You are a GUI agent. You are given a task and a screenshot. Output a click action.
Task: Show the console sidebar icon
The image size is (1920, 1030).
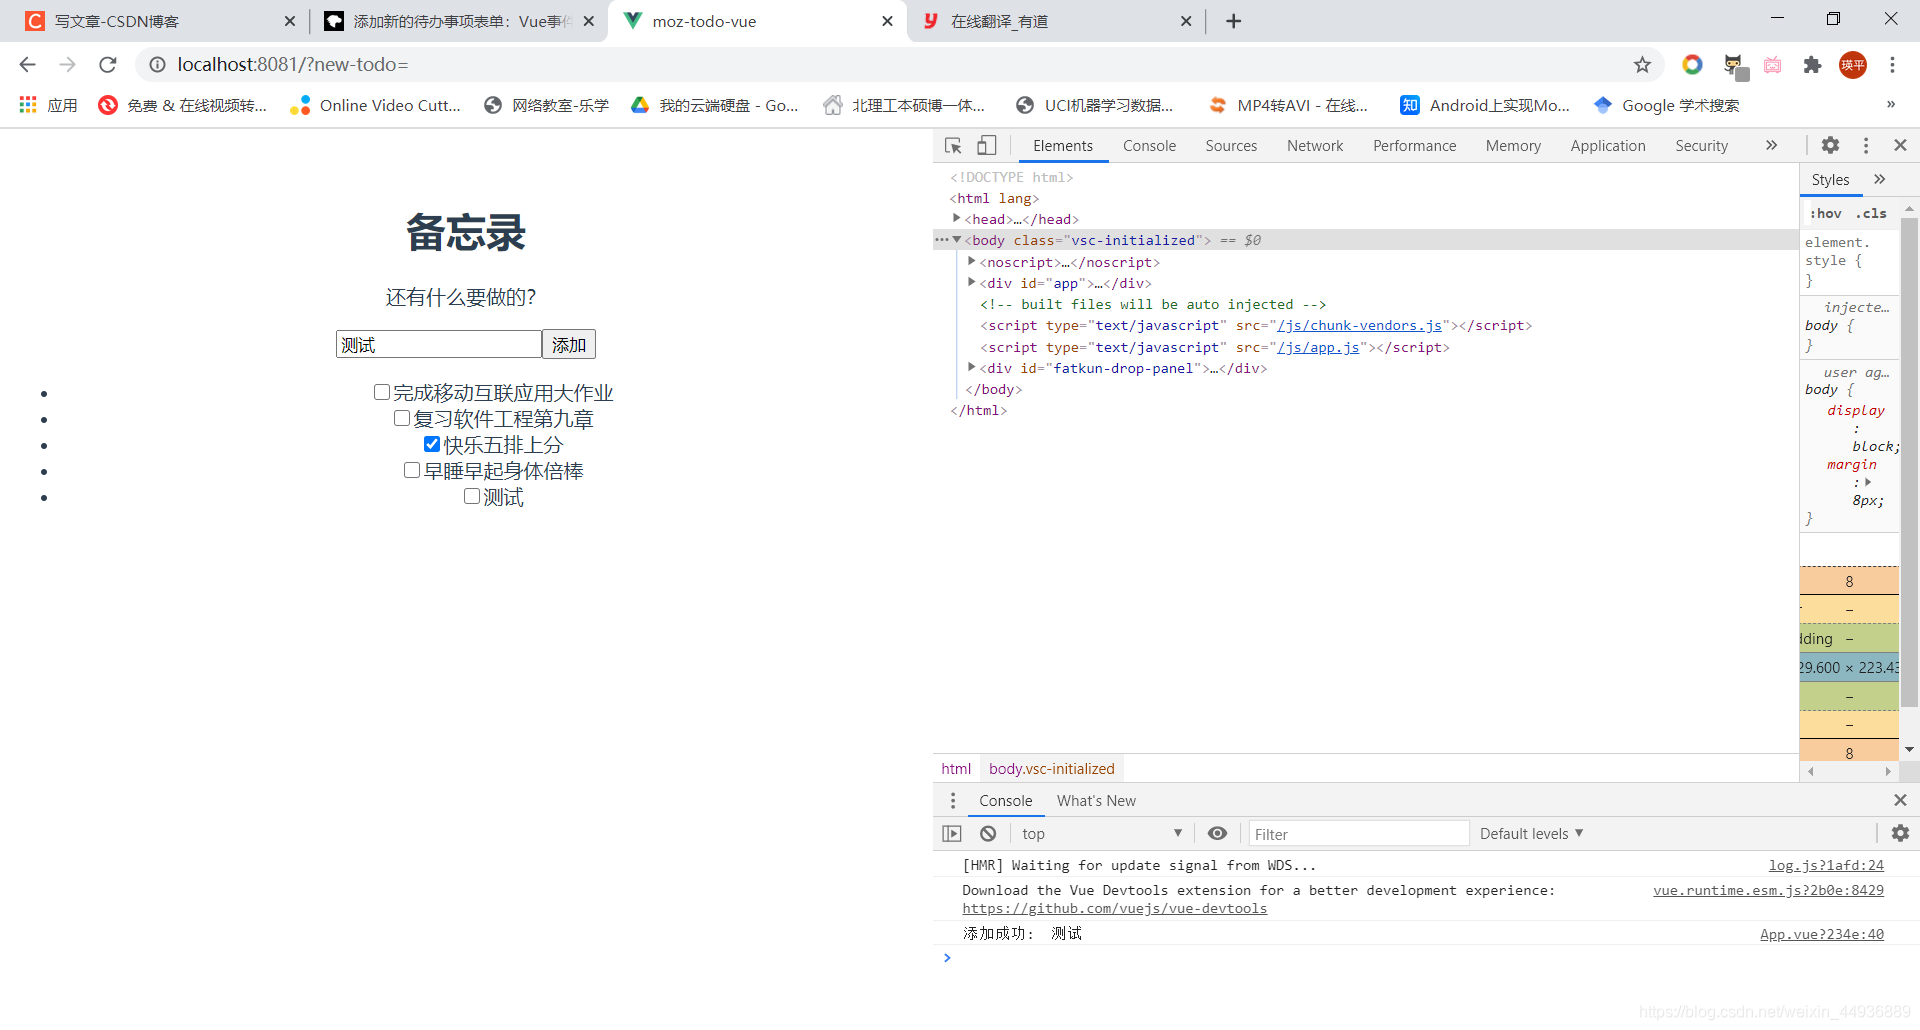click(x=952, y=833)
